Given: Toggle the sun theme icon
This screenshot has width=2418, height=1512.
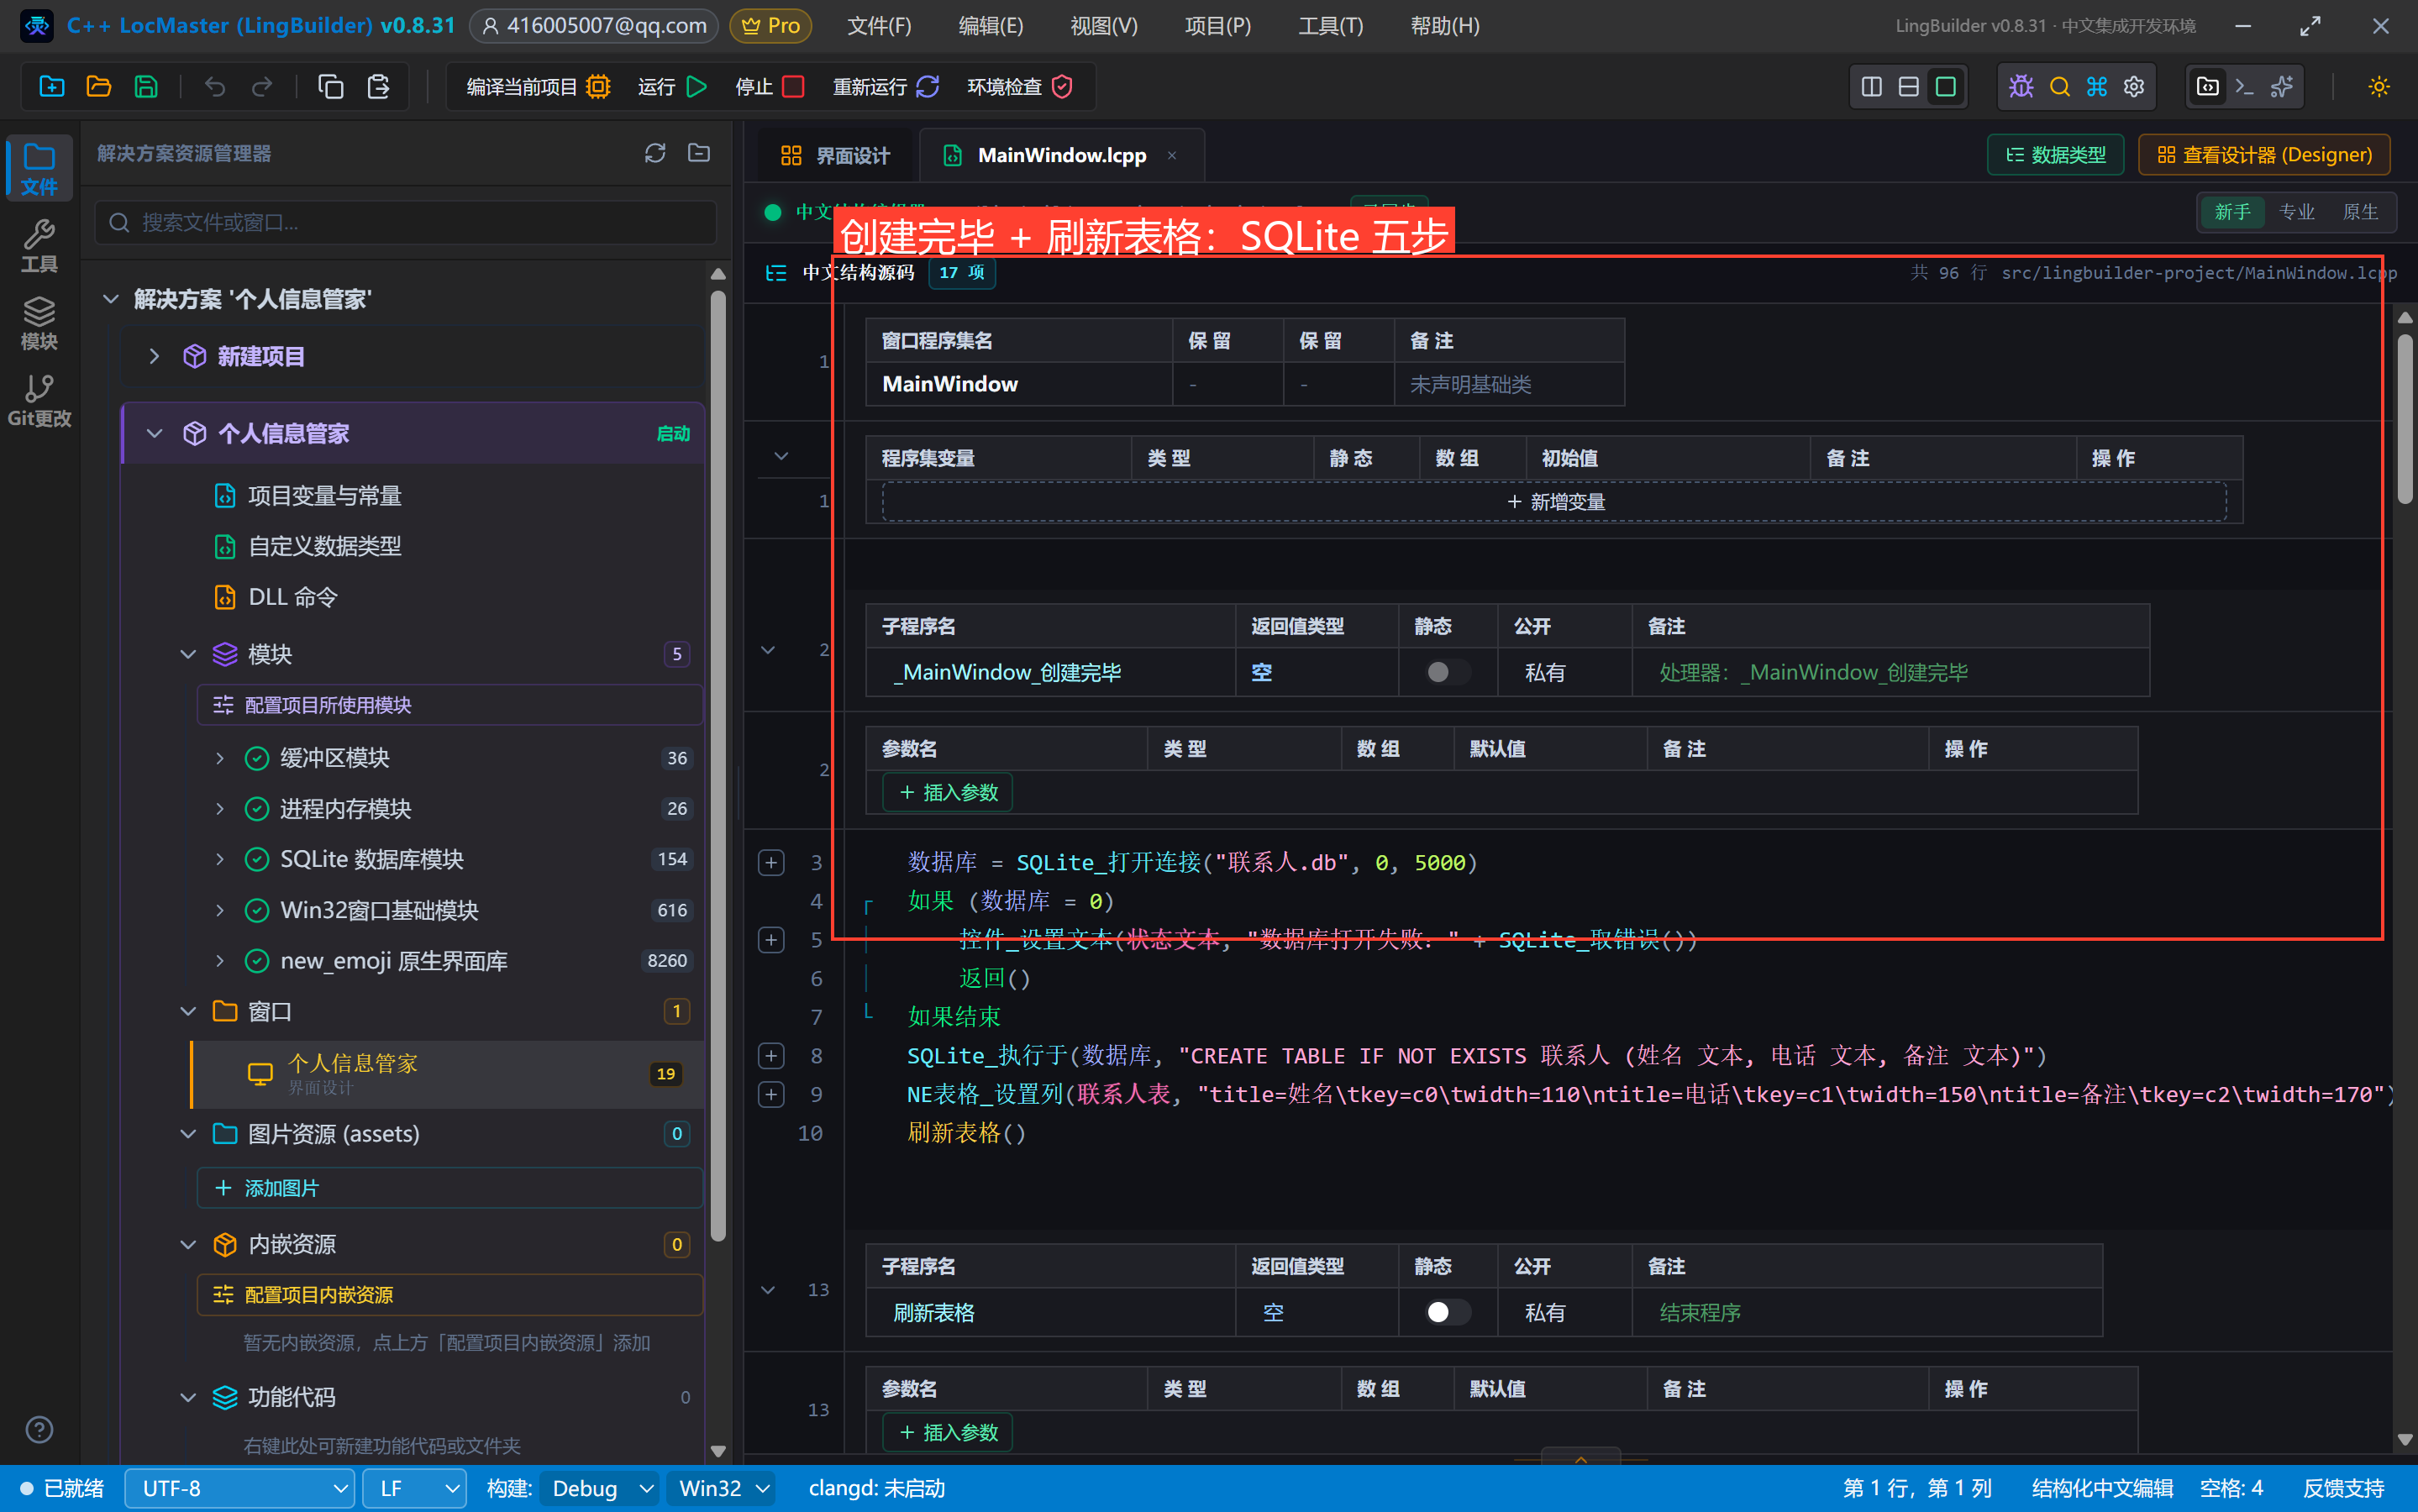Looking at the screenshot, I should 2379,87.
